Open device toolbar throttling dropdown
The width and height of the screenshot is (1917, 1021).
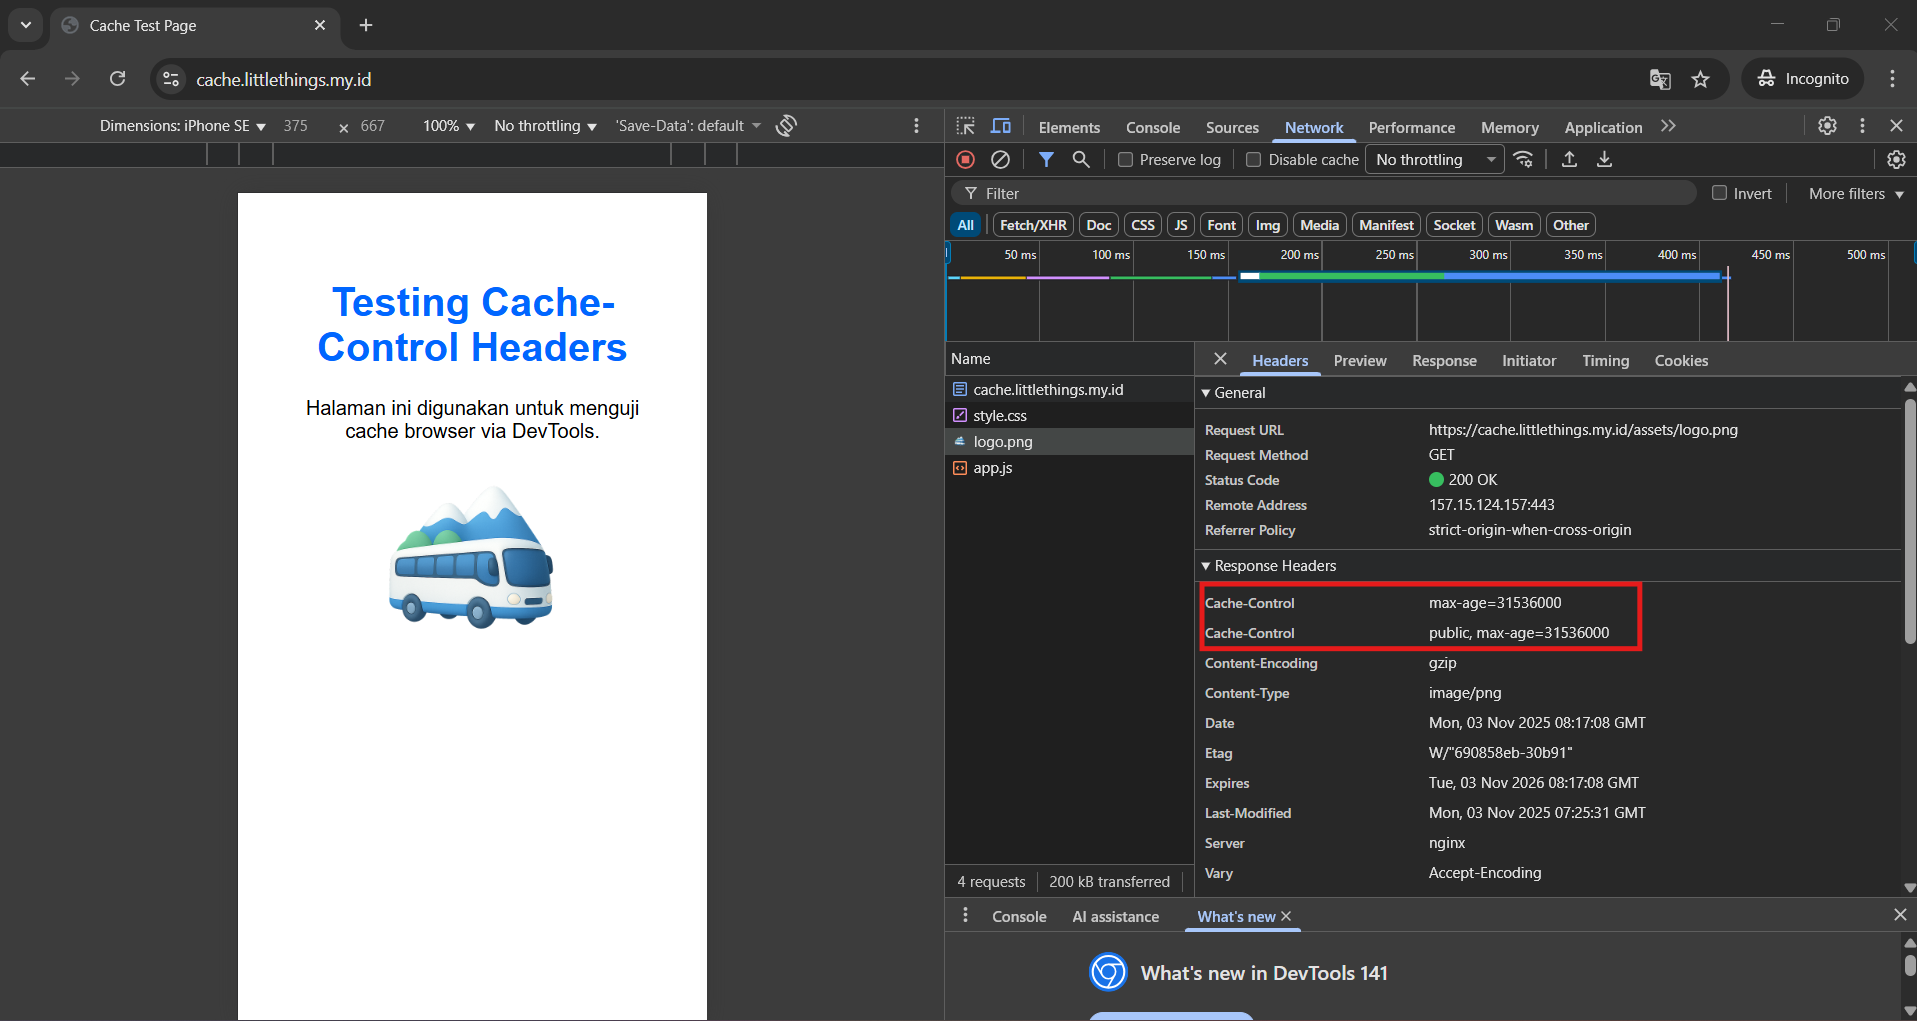(545, 126)
